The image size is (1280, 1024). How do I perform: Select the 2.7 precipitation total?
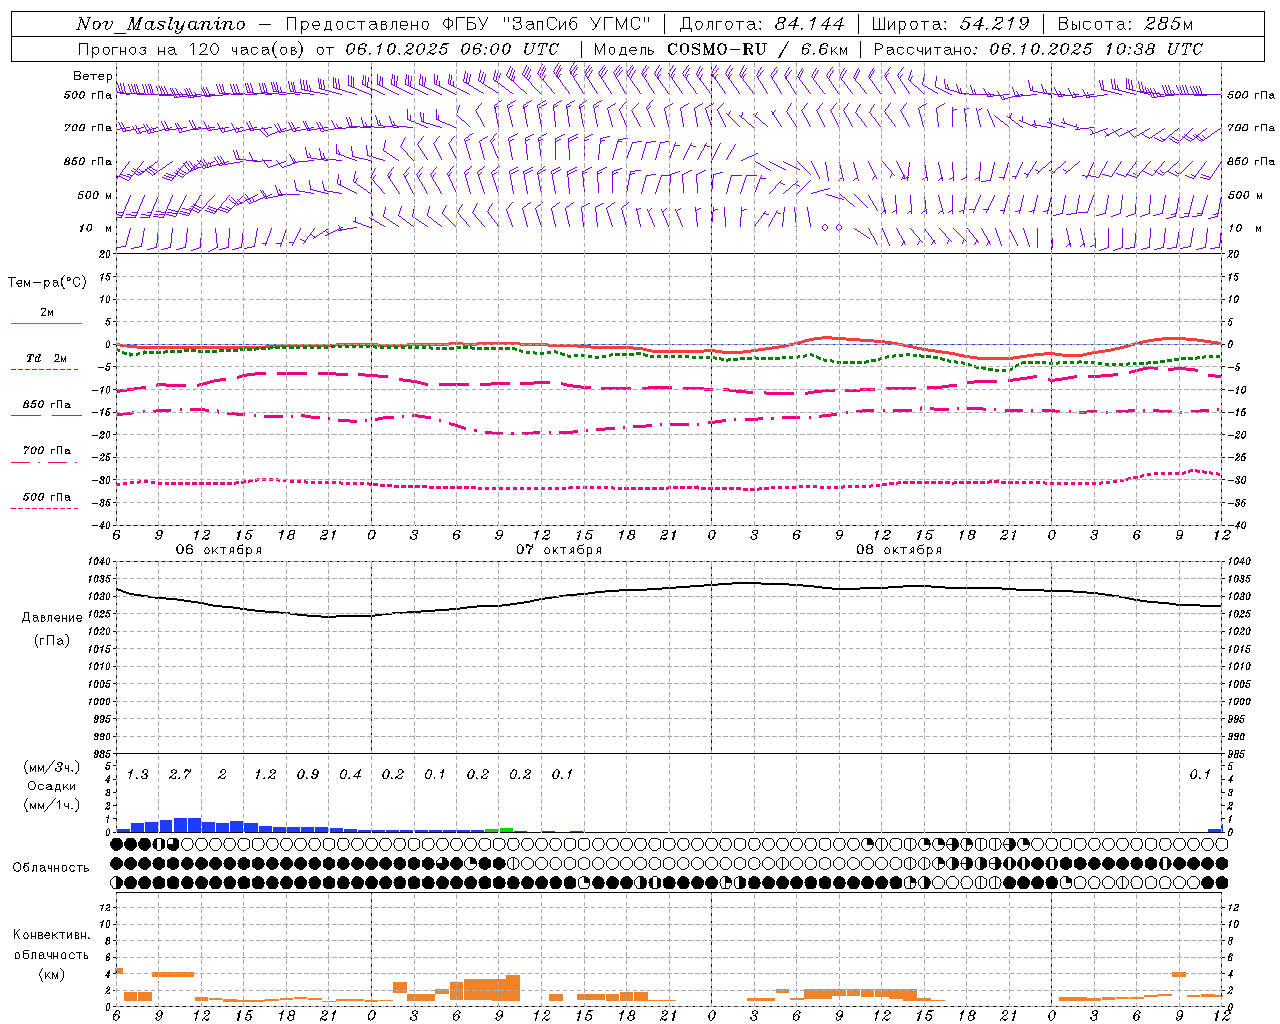pyautogui.click(x=180, y=774)
